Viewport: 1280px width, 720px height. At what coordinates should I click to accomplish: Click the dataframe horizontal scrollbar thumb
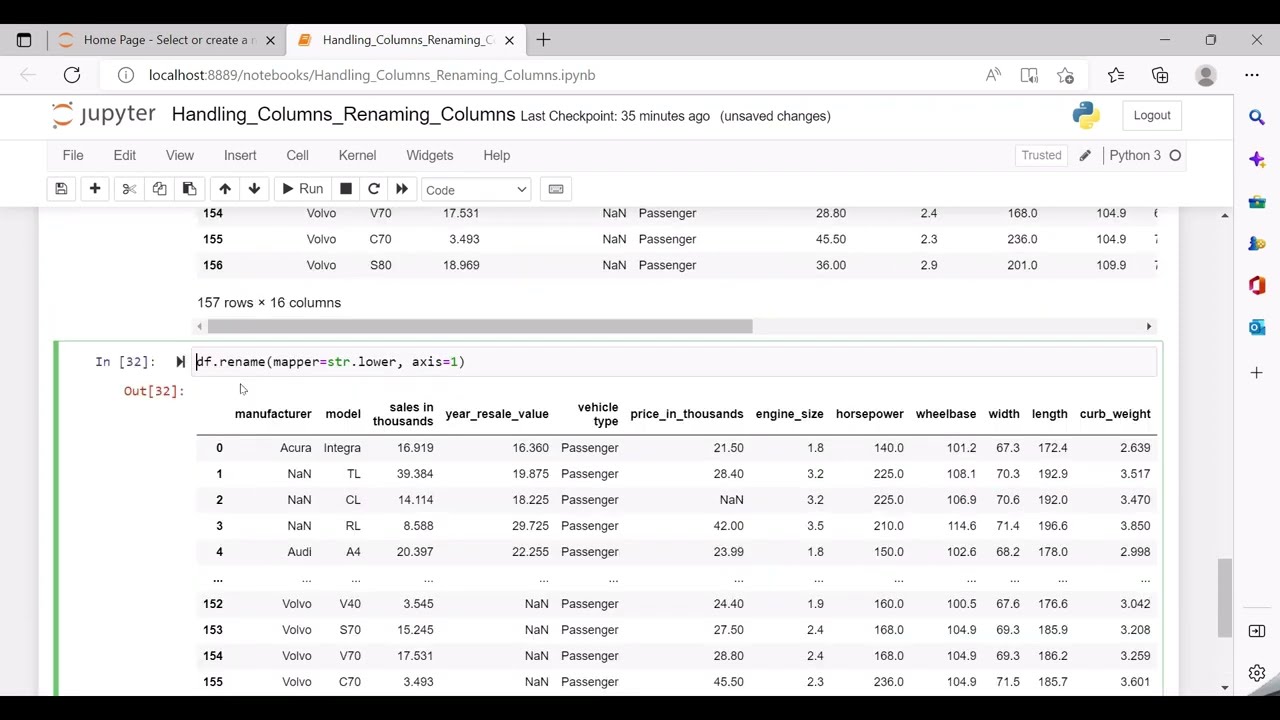(x=480, y=326)
